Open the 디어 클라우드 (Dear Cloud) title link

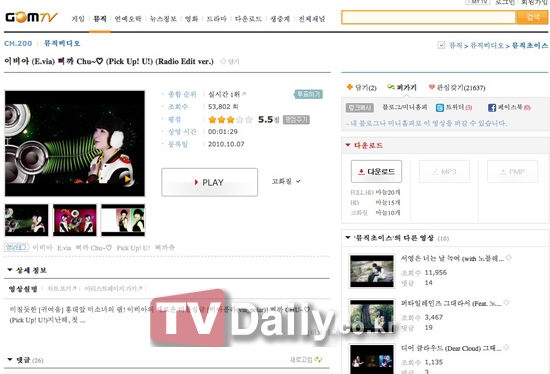[451, 348]
